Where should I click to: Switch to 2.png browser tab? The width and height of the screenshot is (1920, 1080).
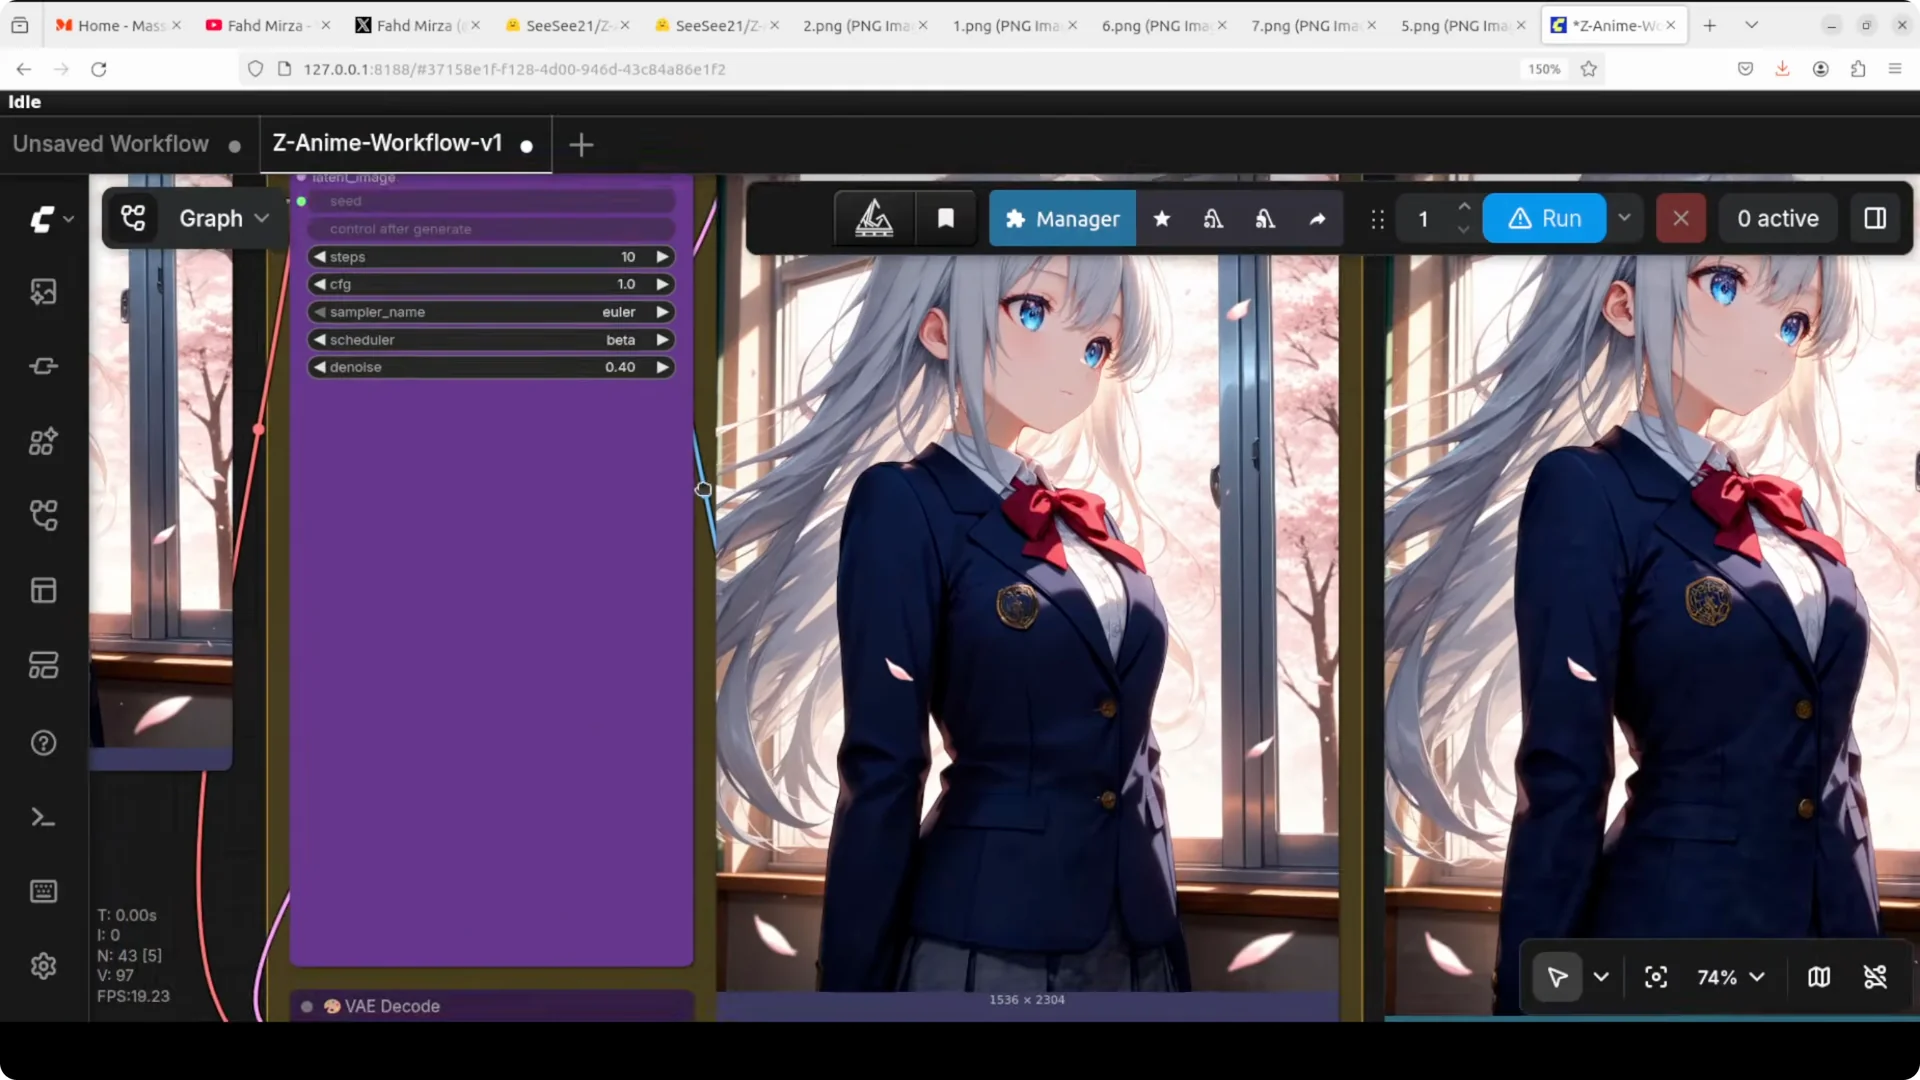pos(865,25)
